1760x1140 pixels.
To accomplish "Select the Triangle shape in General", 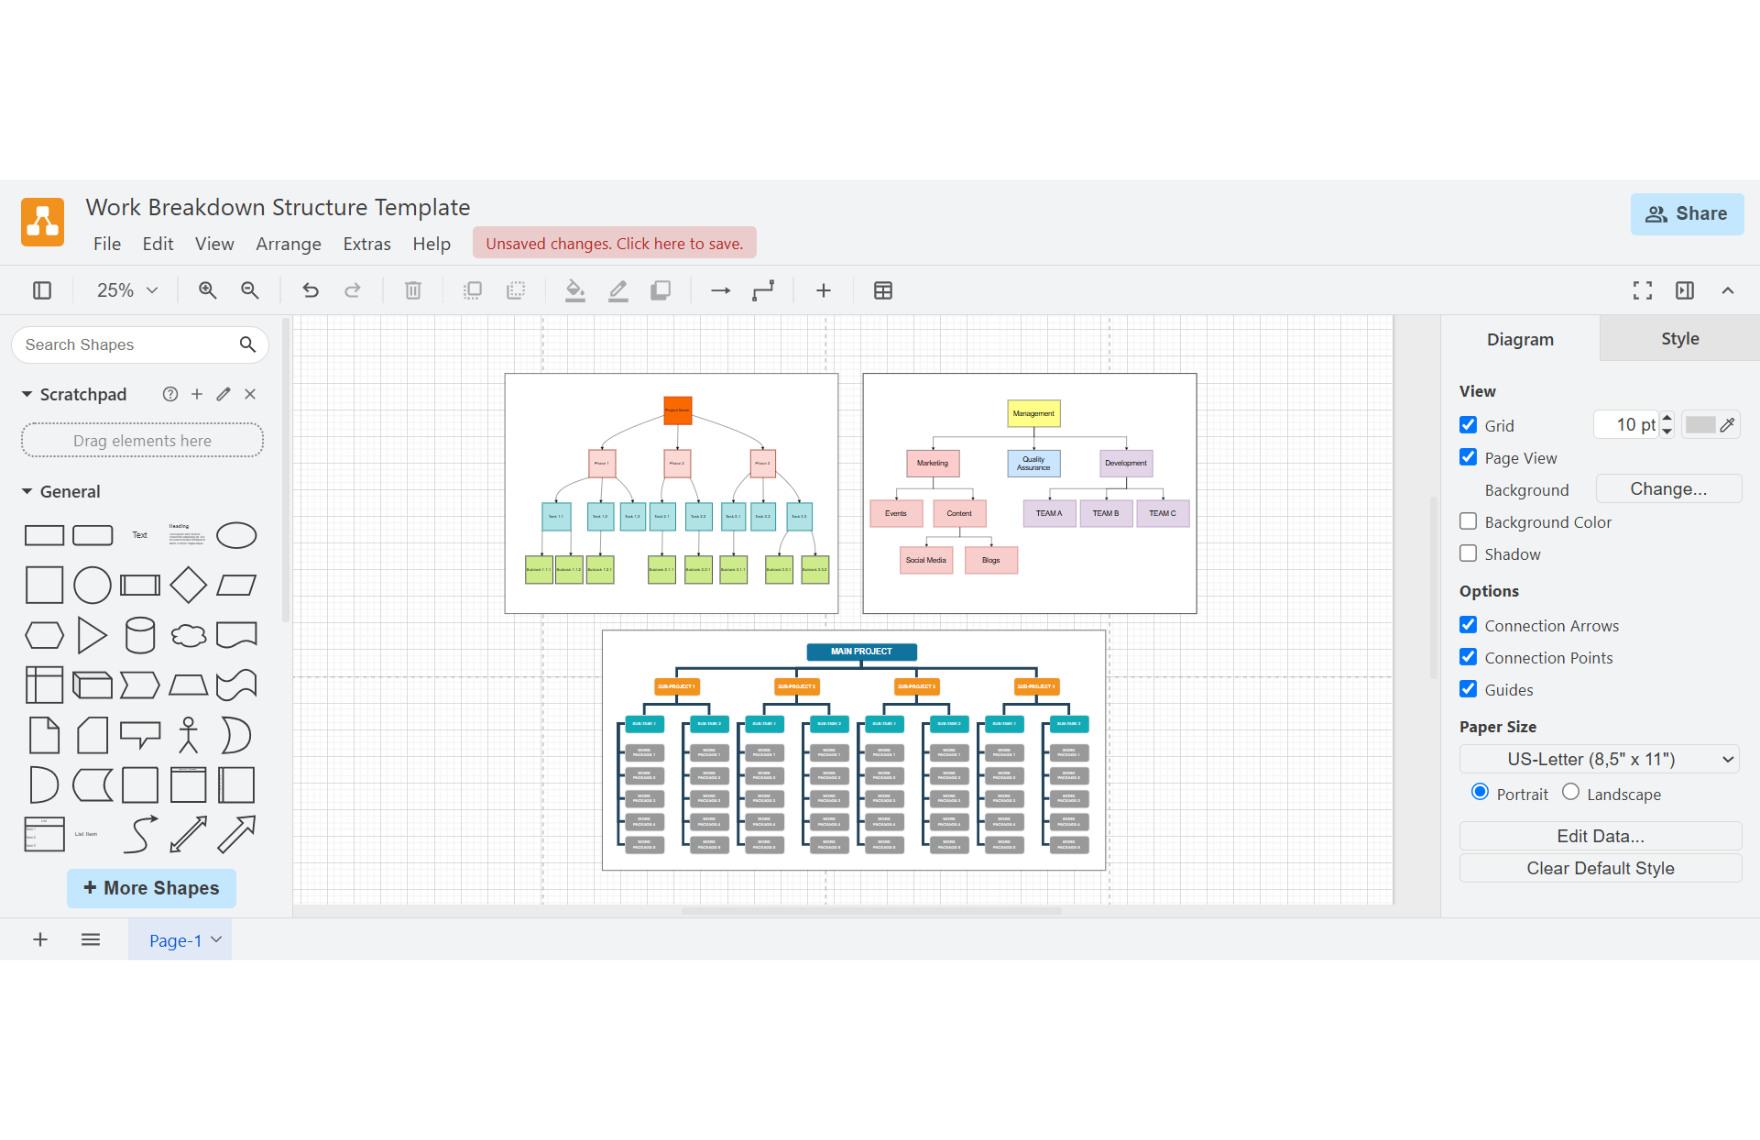I will [92, 635].
